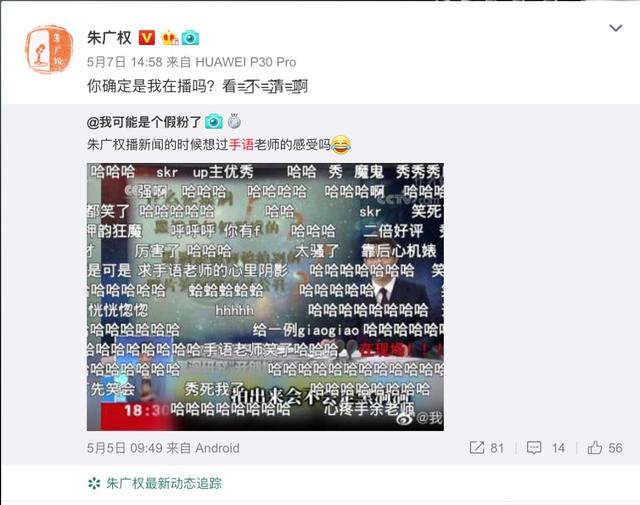
Task: Click the crown membership badge
Action: [170, 38]
